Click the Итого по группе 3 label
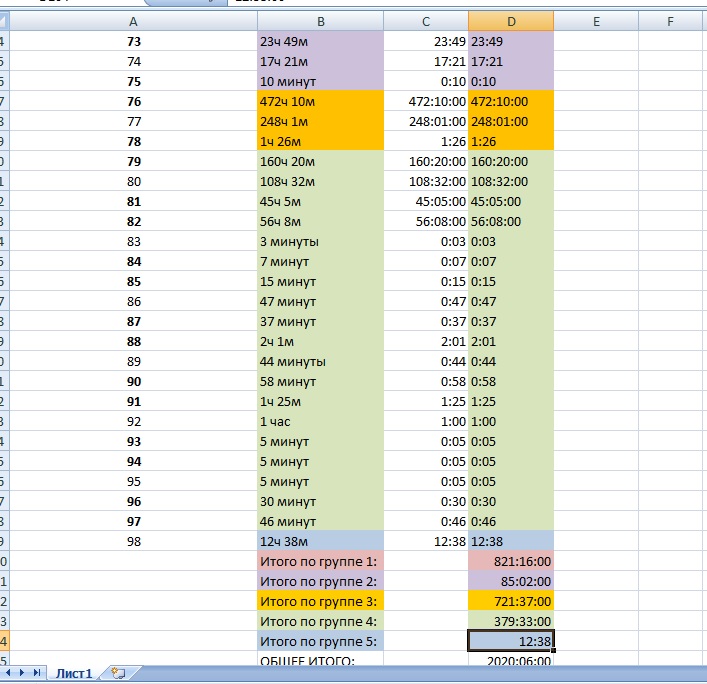 [x=321, y=601]
